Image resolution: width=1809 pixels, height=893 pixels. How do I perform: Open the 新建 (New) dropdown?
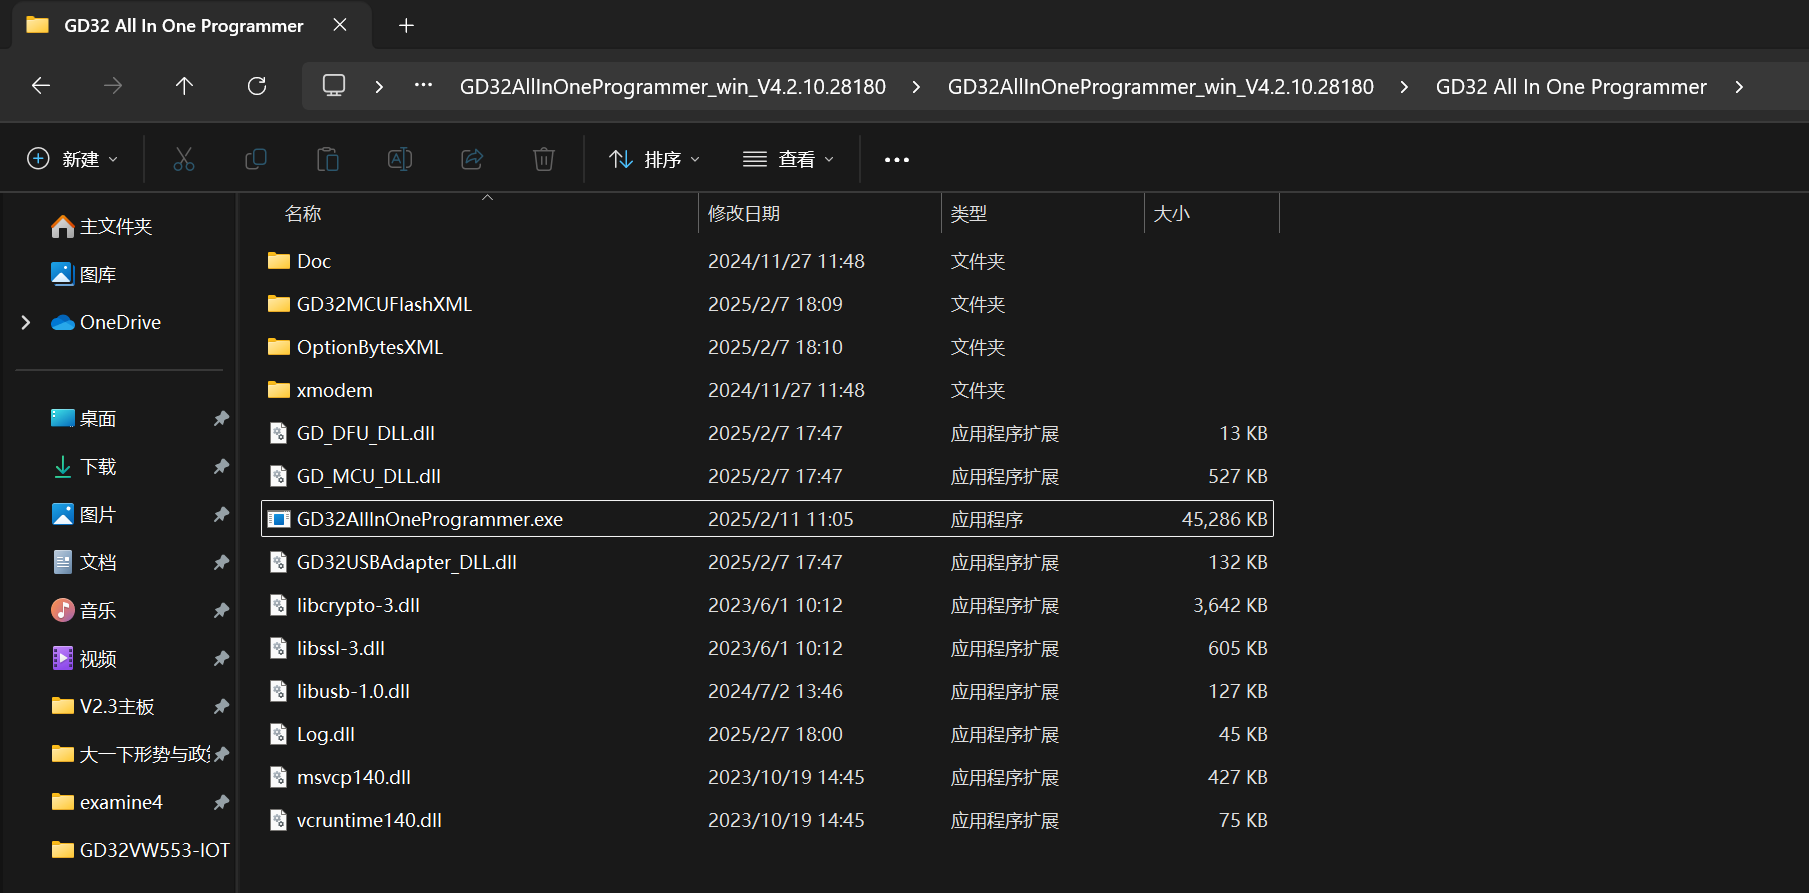click(73, 159)
